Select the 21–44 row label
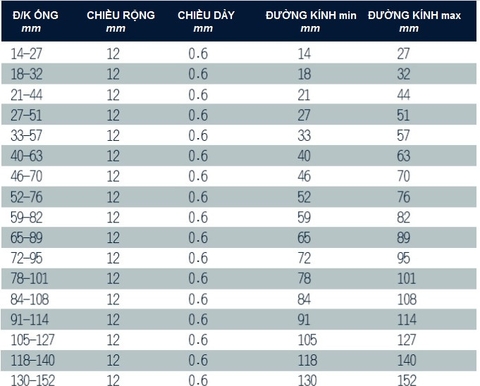 (x=26, y=95)
